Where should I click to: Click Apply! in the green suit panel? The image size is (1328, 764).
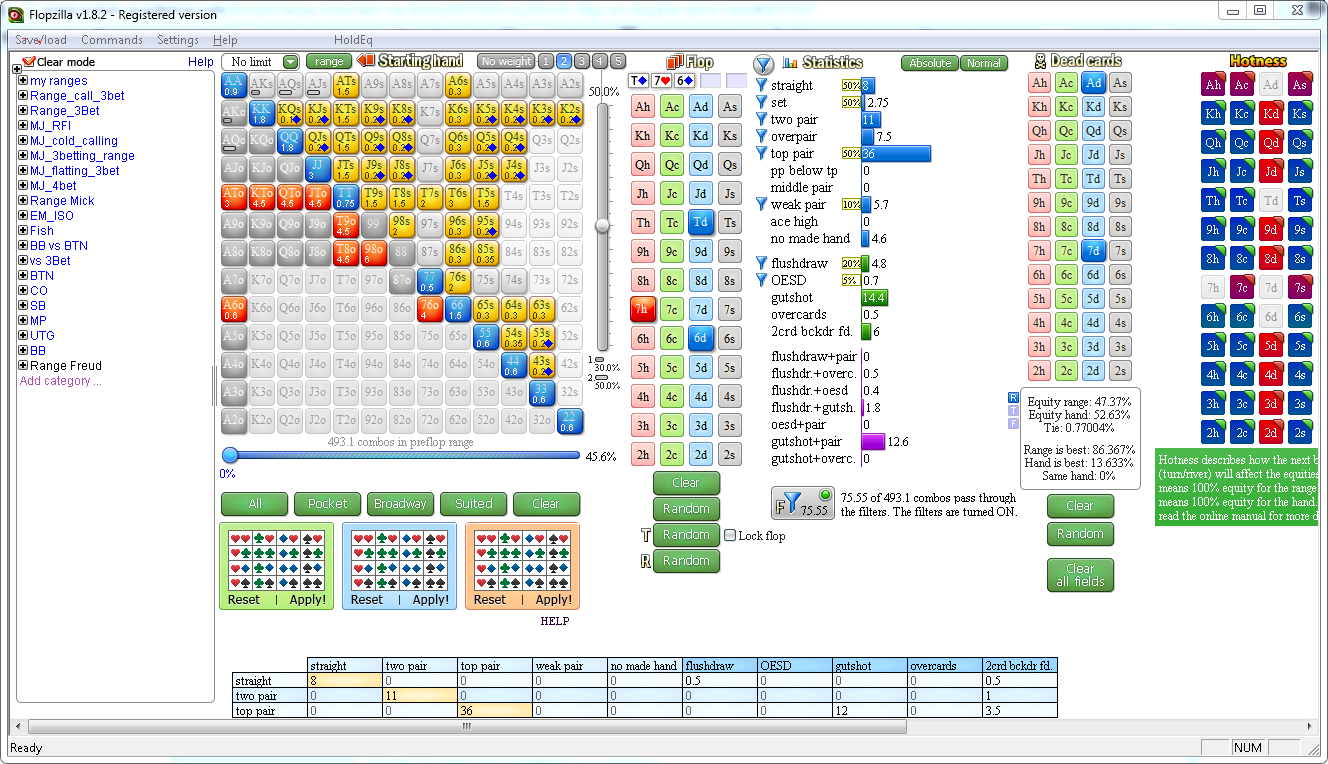click(x=308, y=600)
